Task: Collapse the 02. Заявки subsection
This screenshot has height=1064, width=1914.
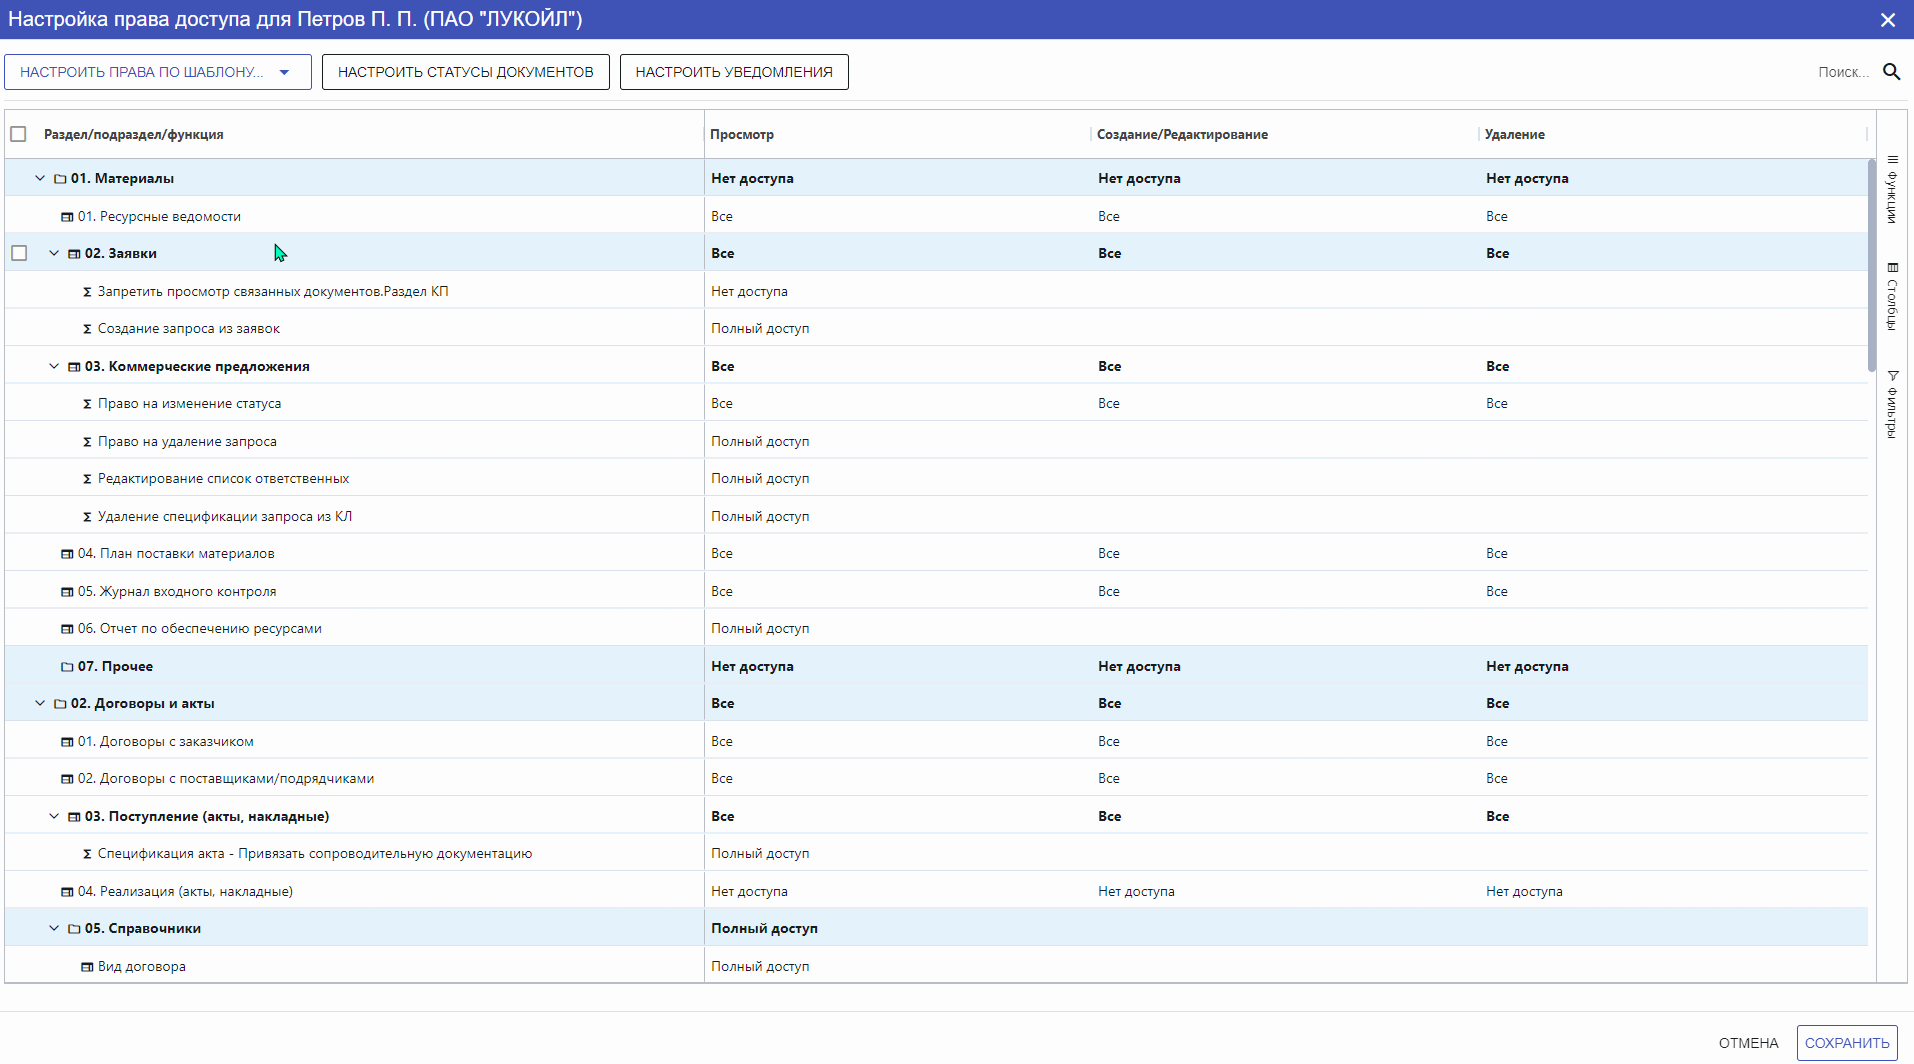Action: point(54,253)
